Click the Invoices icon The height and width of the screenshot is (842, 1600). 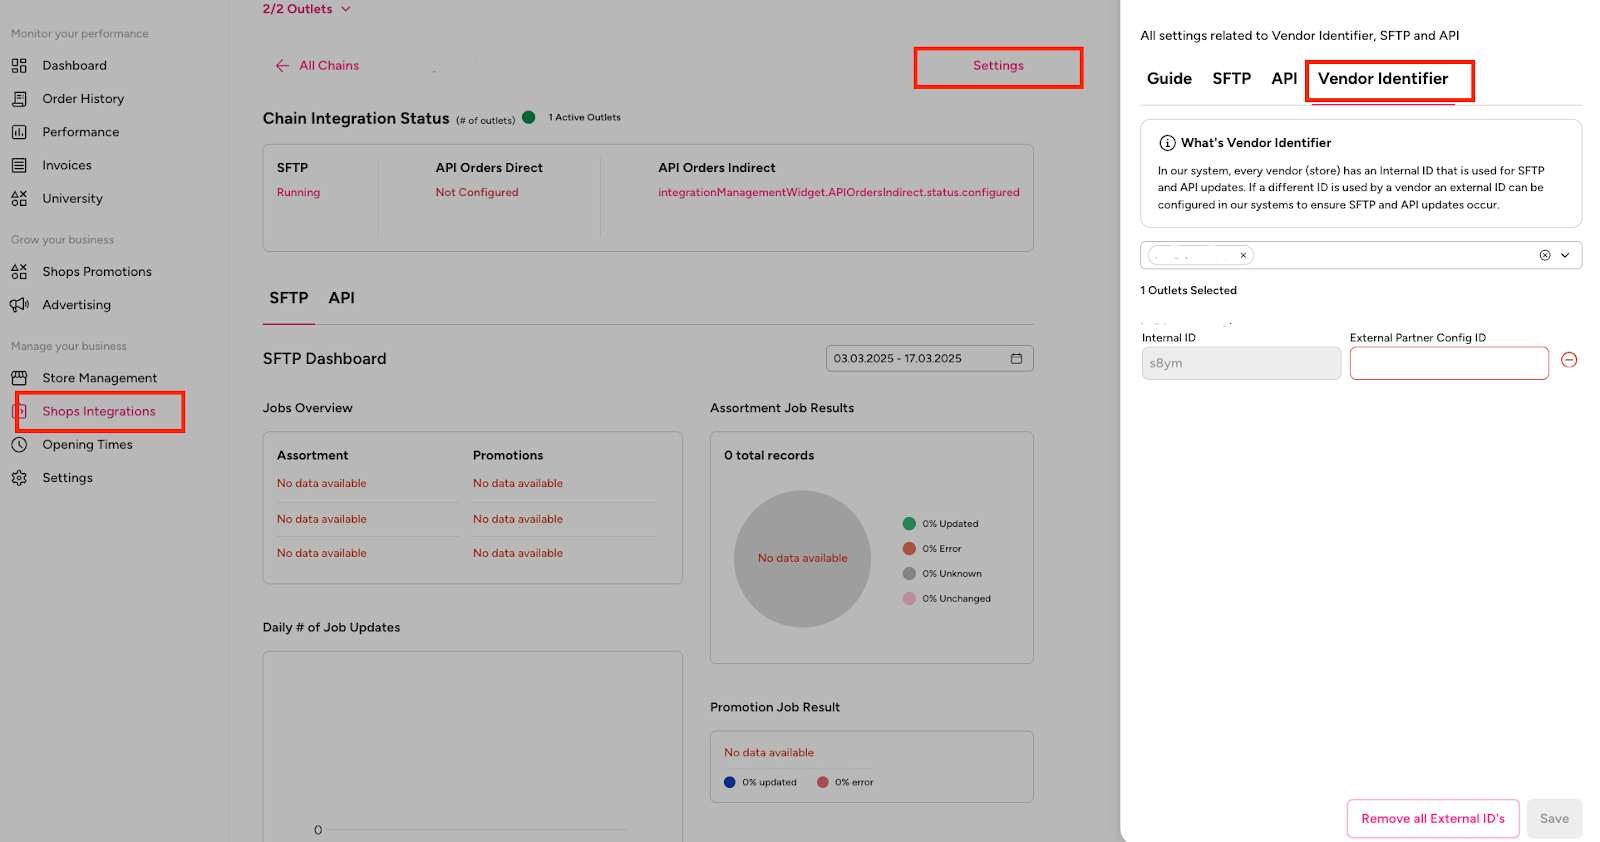coord(19,165)
